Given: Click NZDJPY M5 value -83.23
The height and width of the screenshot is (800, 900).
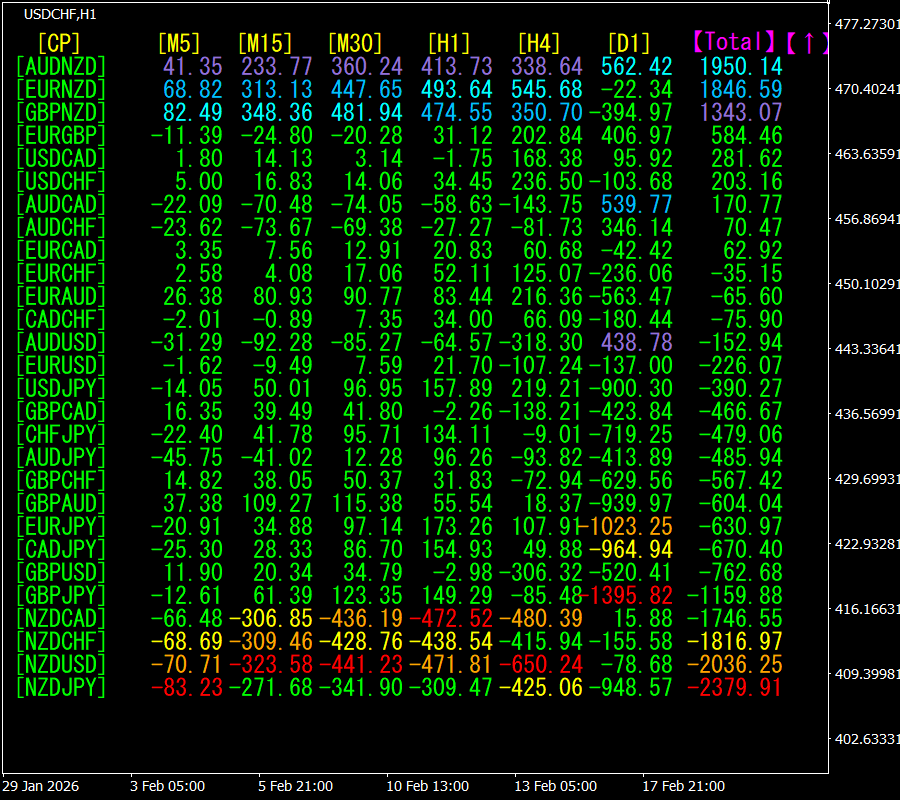Looking at the screenshot, I should [x=187, y=687].
